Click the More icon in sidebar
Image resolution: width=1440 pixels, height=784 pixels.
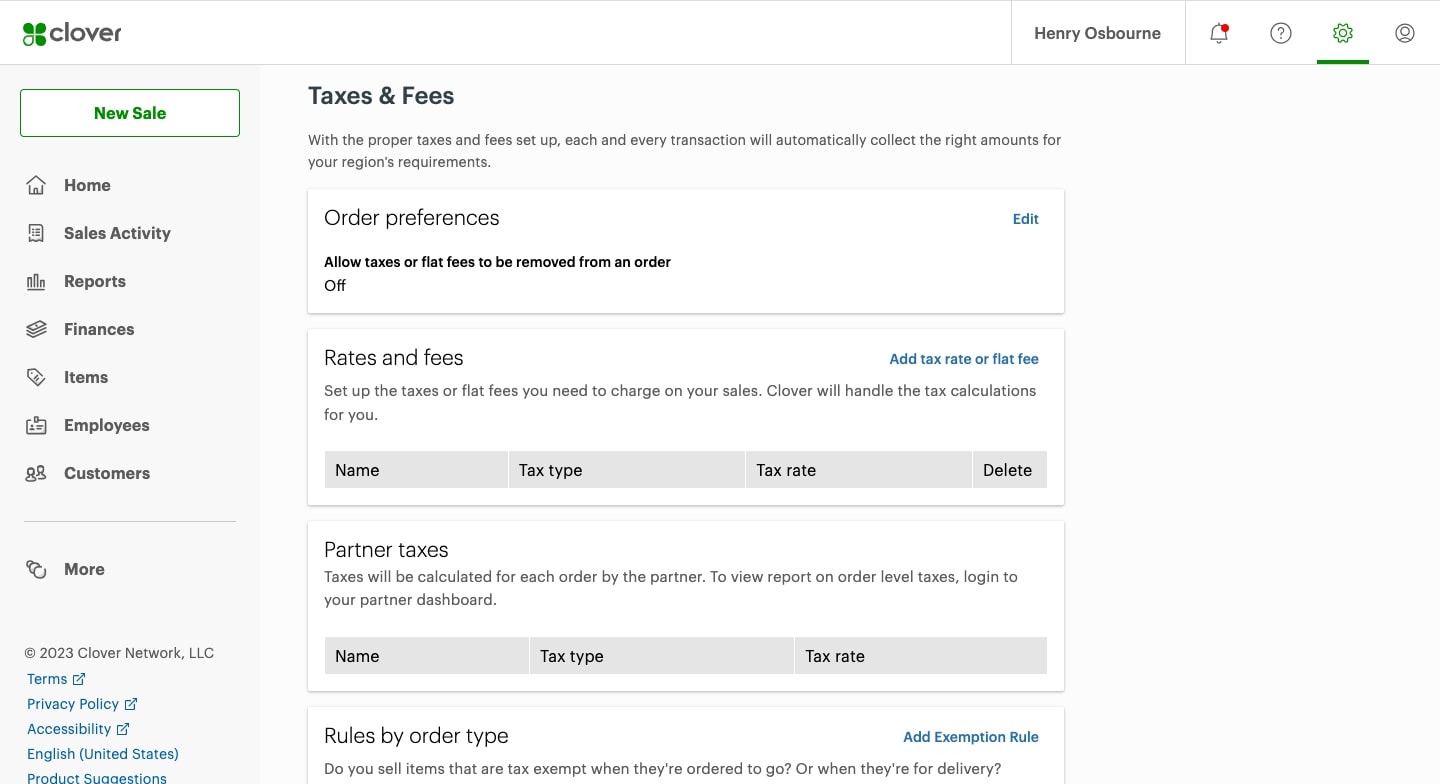click(36, 569)
